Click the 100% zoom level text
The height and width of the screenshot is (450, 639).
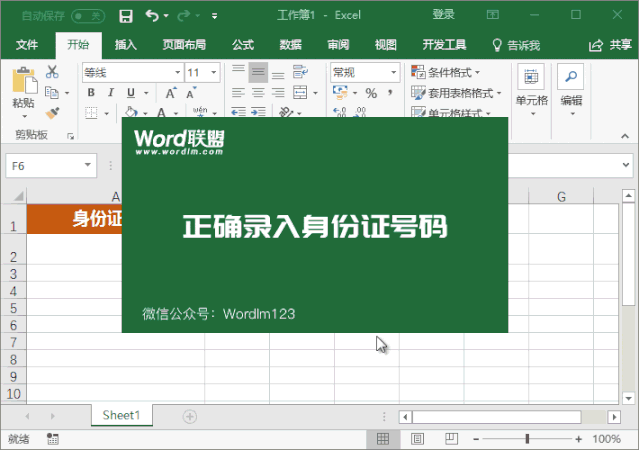click(x=606, y=439)
